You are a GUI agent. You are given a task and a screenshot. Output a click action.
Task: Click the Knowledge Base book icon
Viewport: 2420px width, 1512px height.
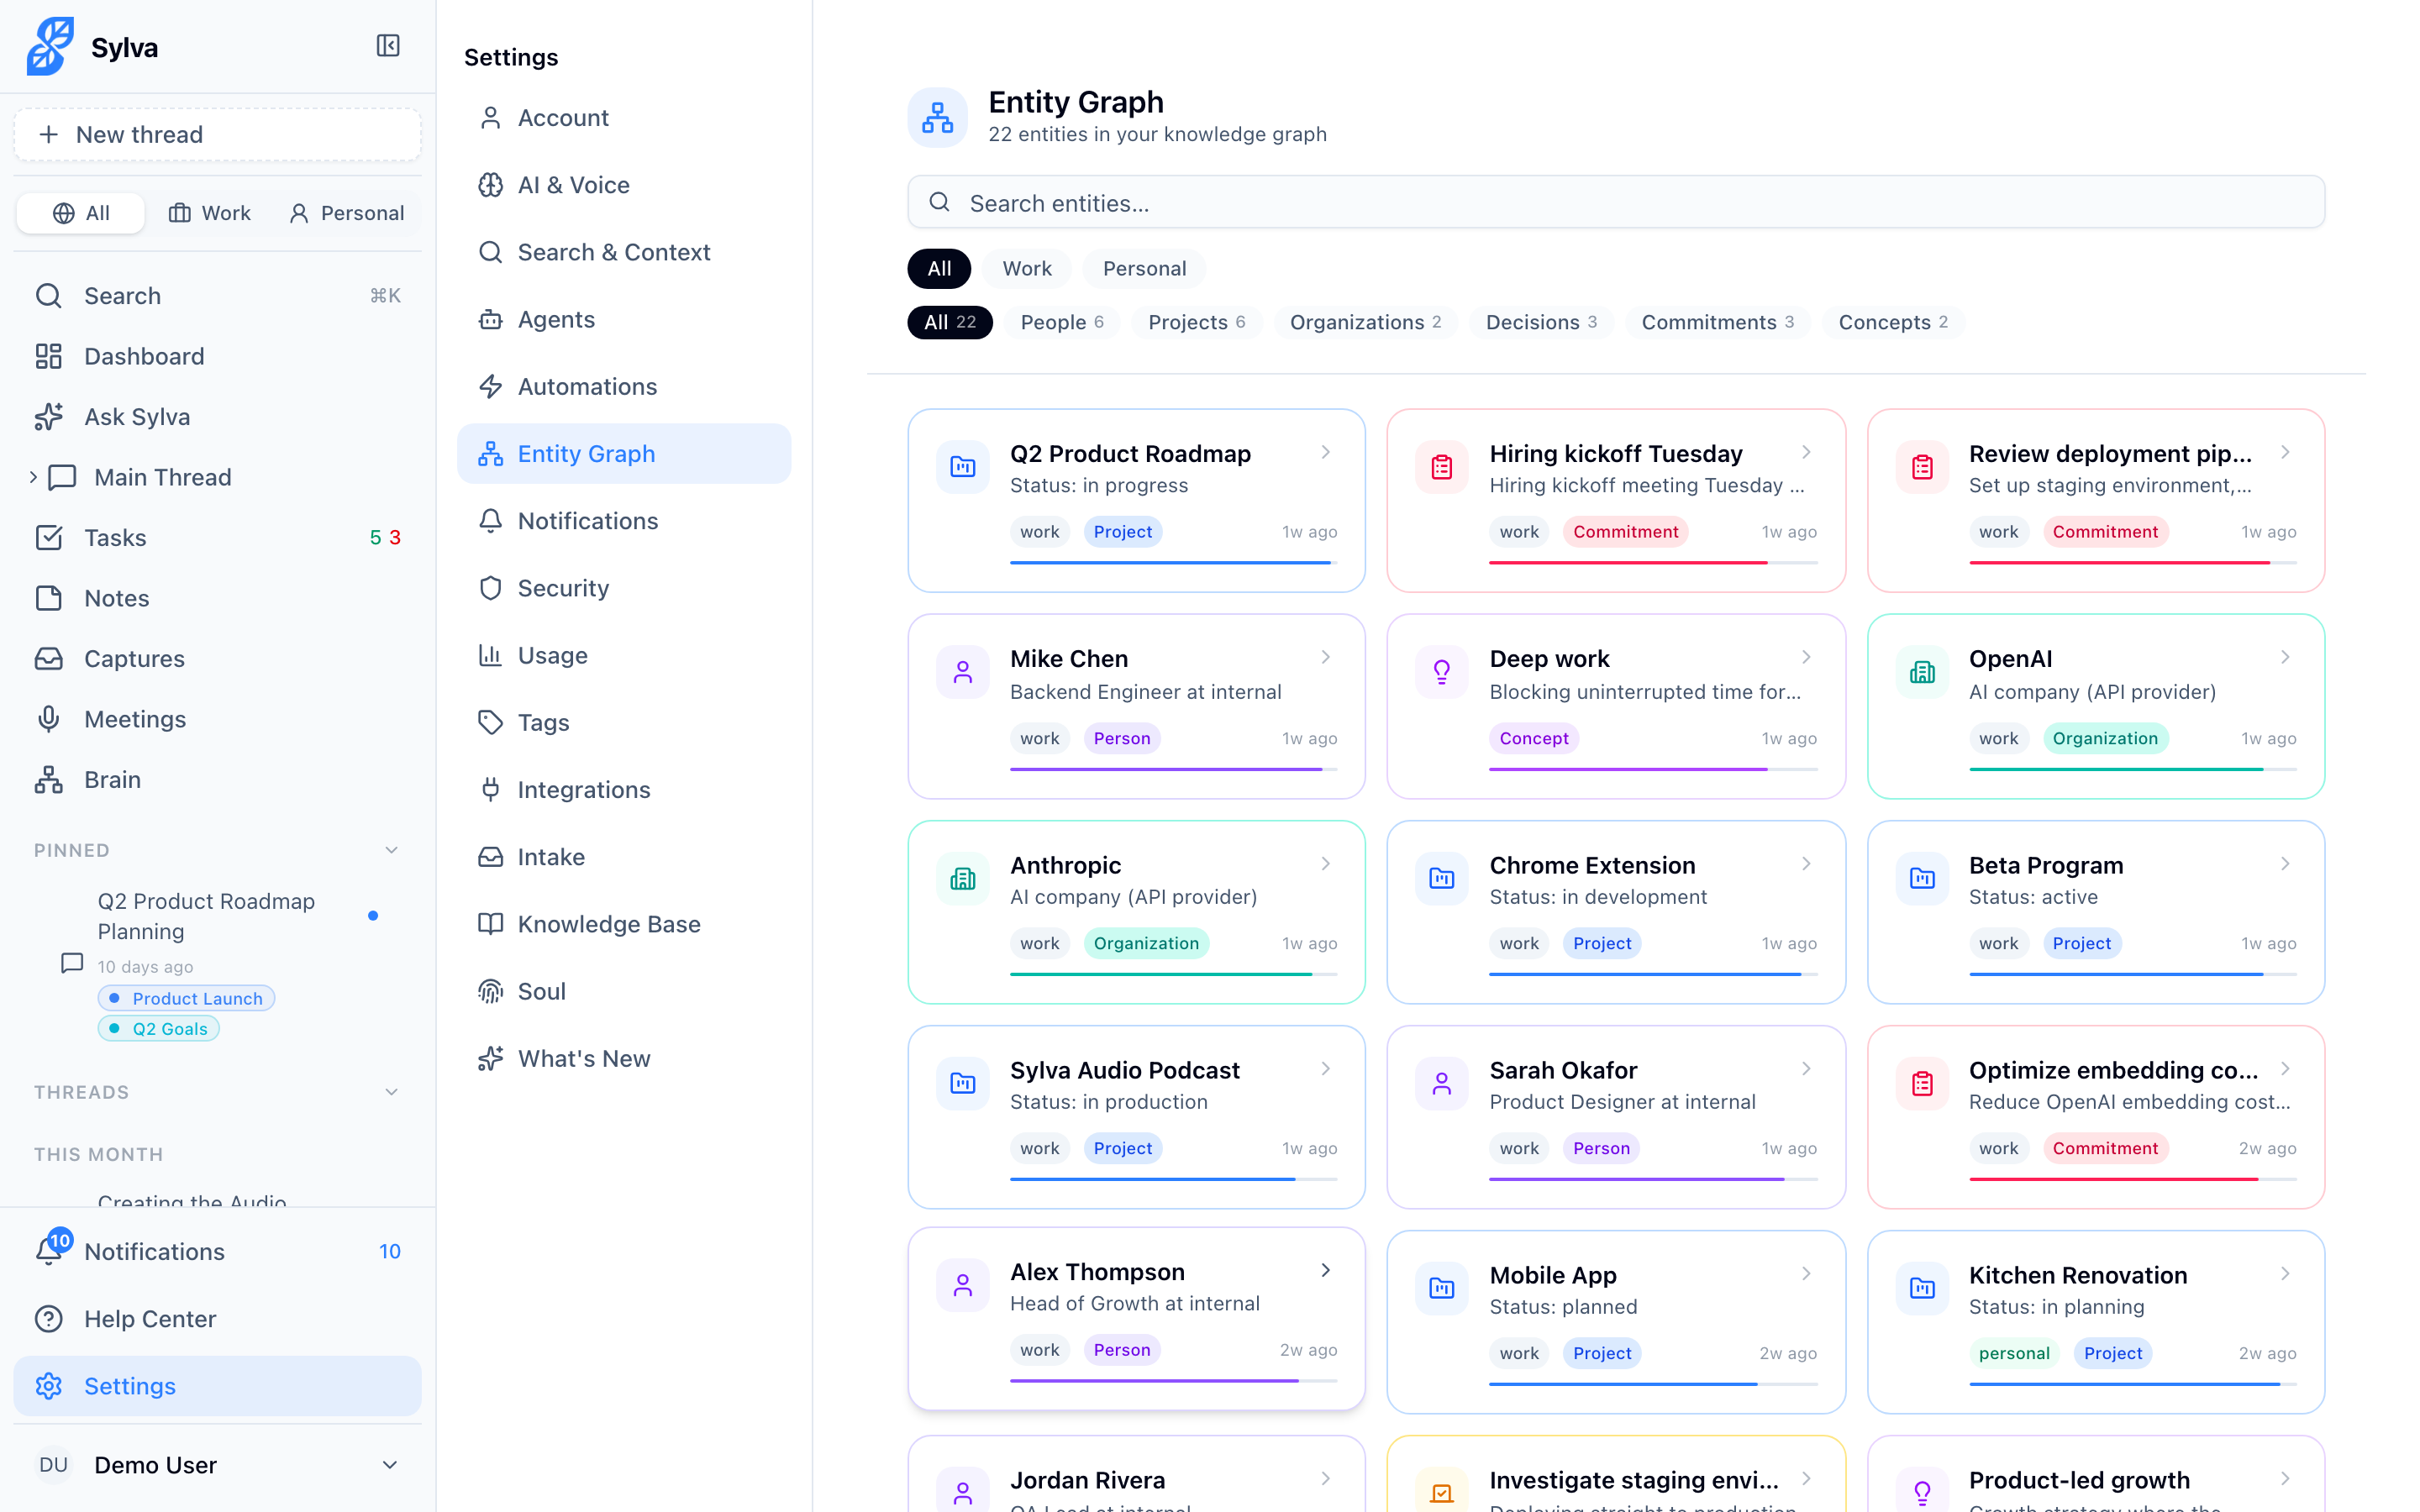tap(490, 924)
